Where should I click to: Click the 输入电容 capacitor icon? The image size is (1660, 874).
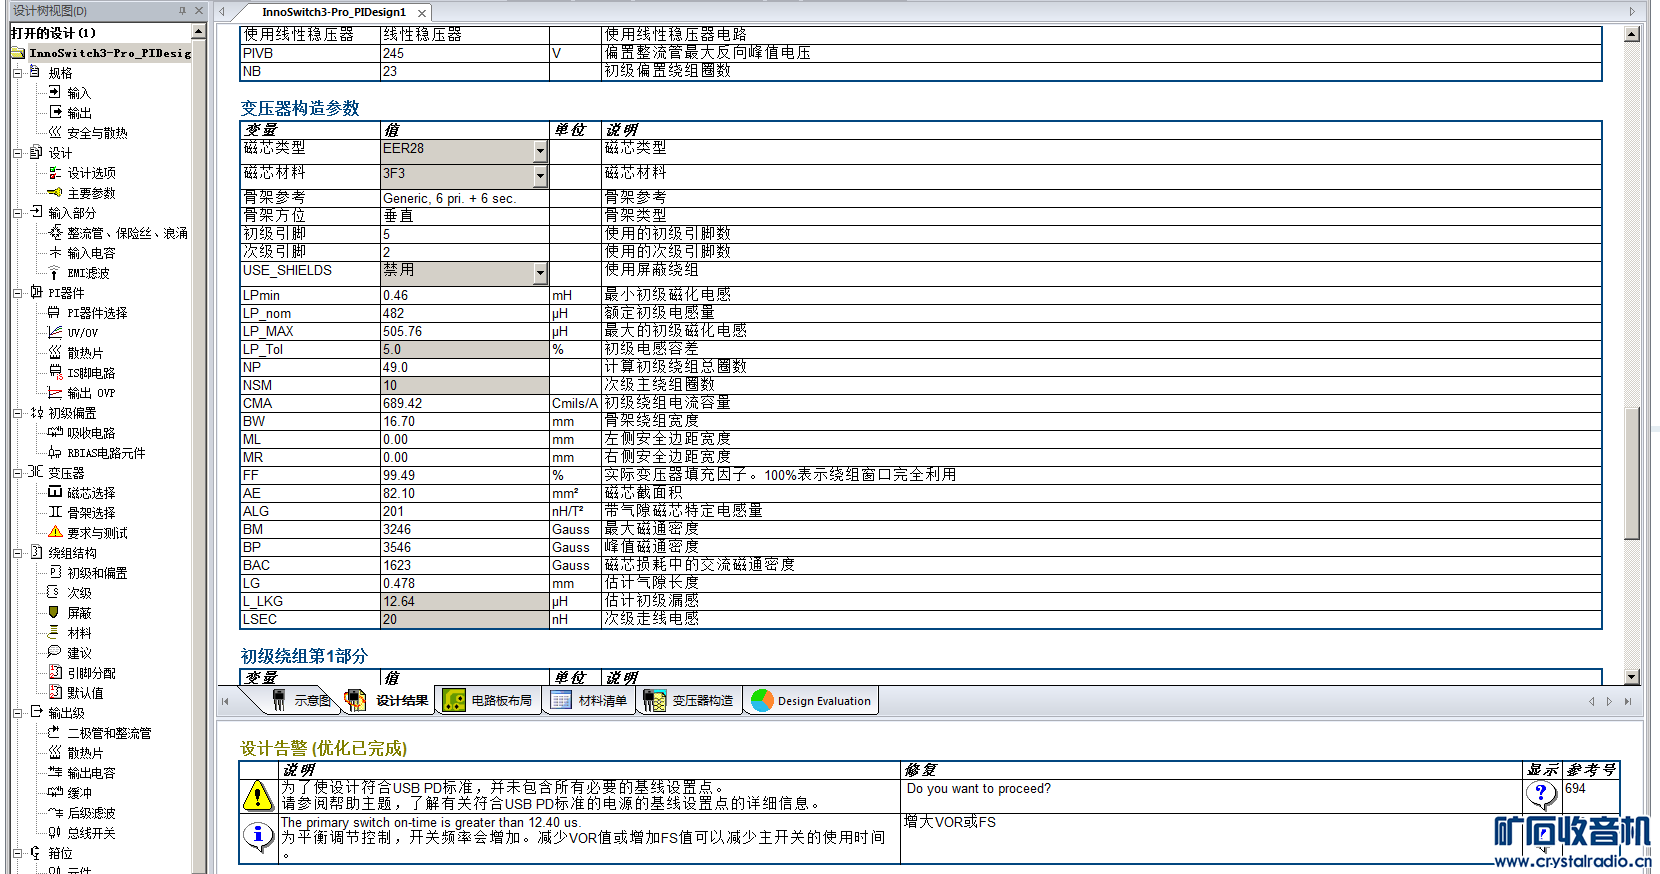click(x=55, y=252)
